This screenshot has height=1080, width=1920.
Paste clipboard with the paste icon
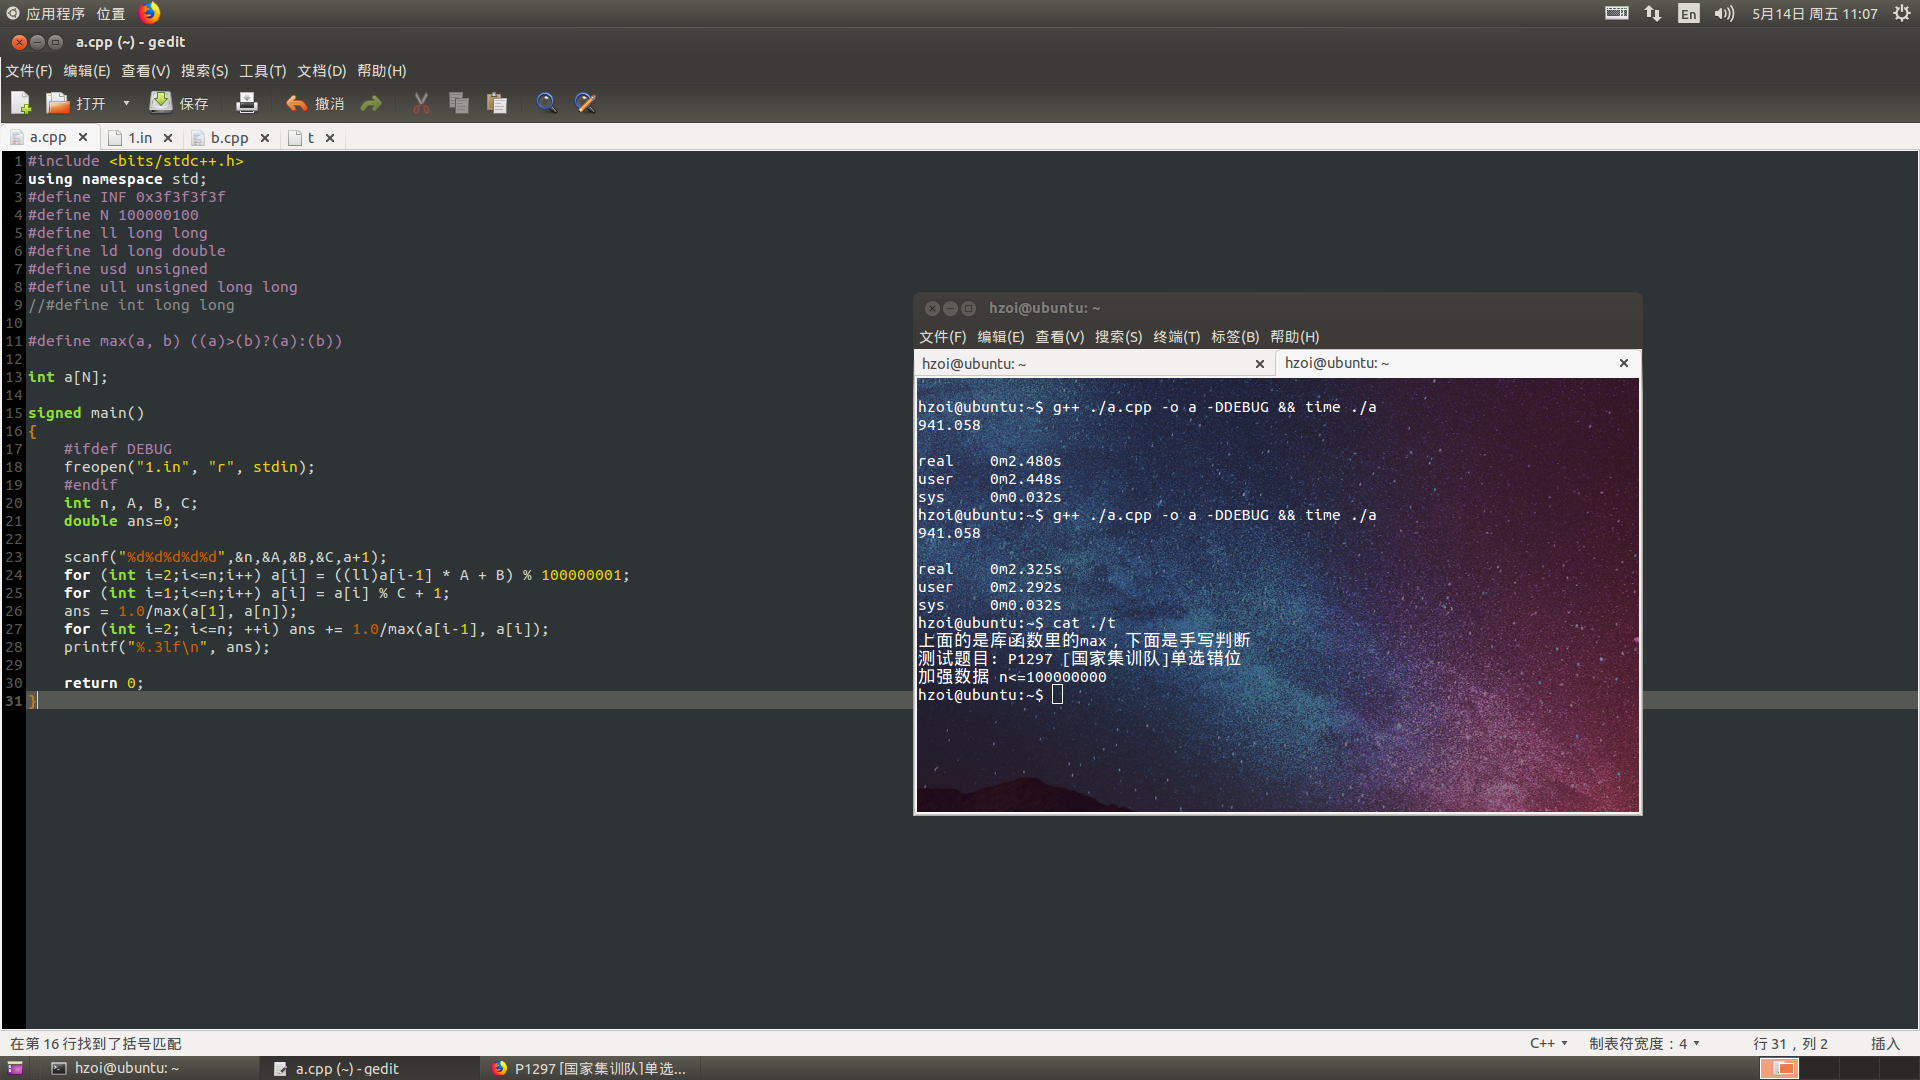coord(497,103)
